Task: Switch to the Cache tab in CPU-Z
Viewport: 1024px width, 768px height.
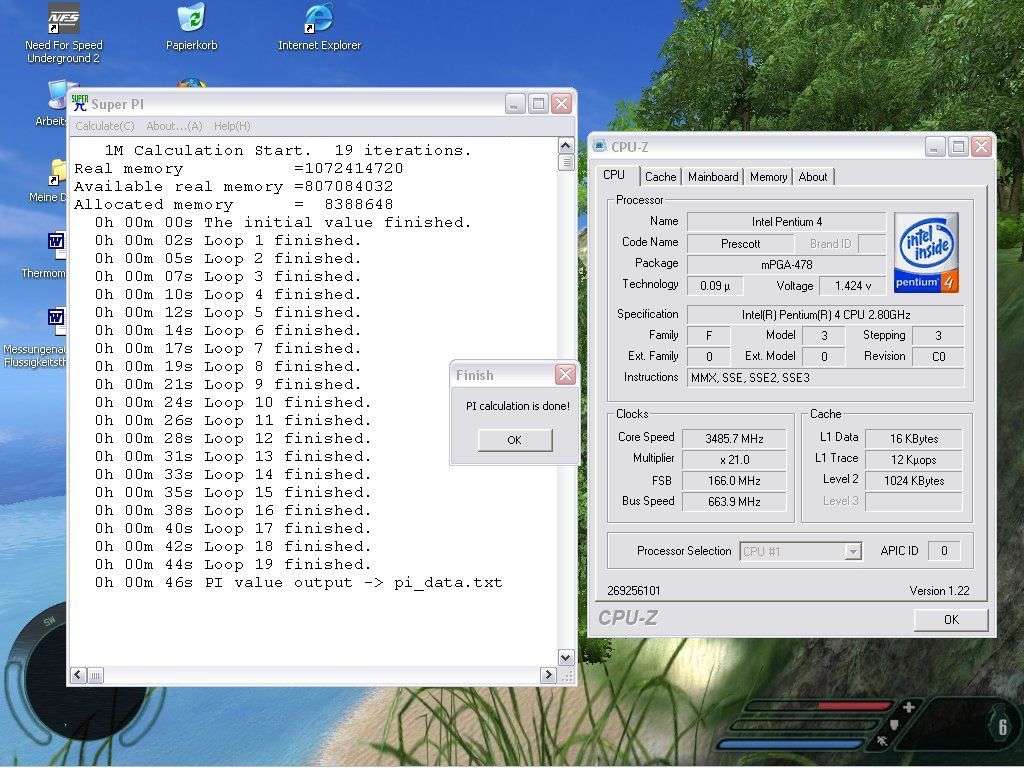Action: point(660,177)
